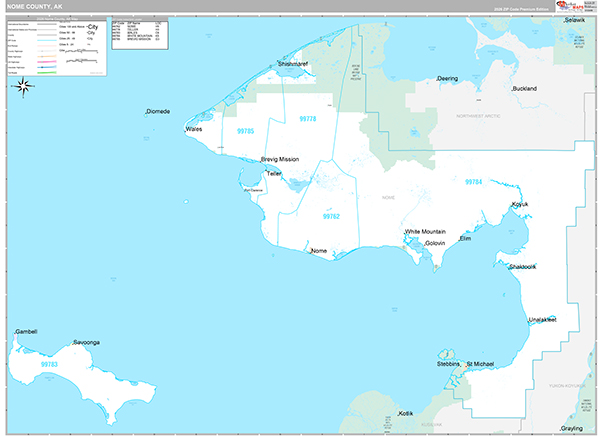The height and width of the screenshot is (436, 600).
Task: Click the "NOME COUNTY, AK" map title
Action: tap(34, 7)
